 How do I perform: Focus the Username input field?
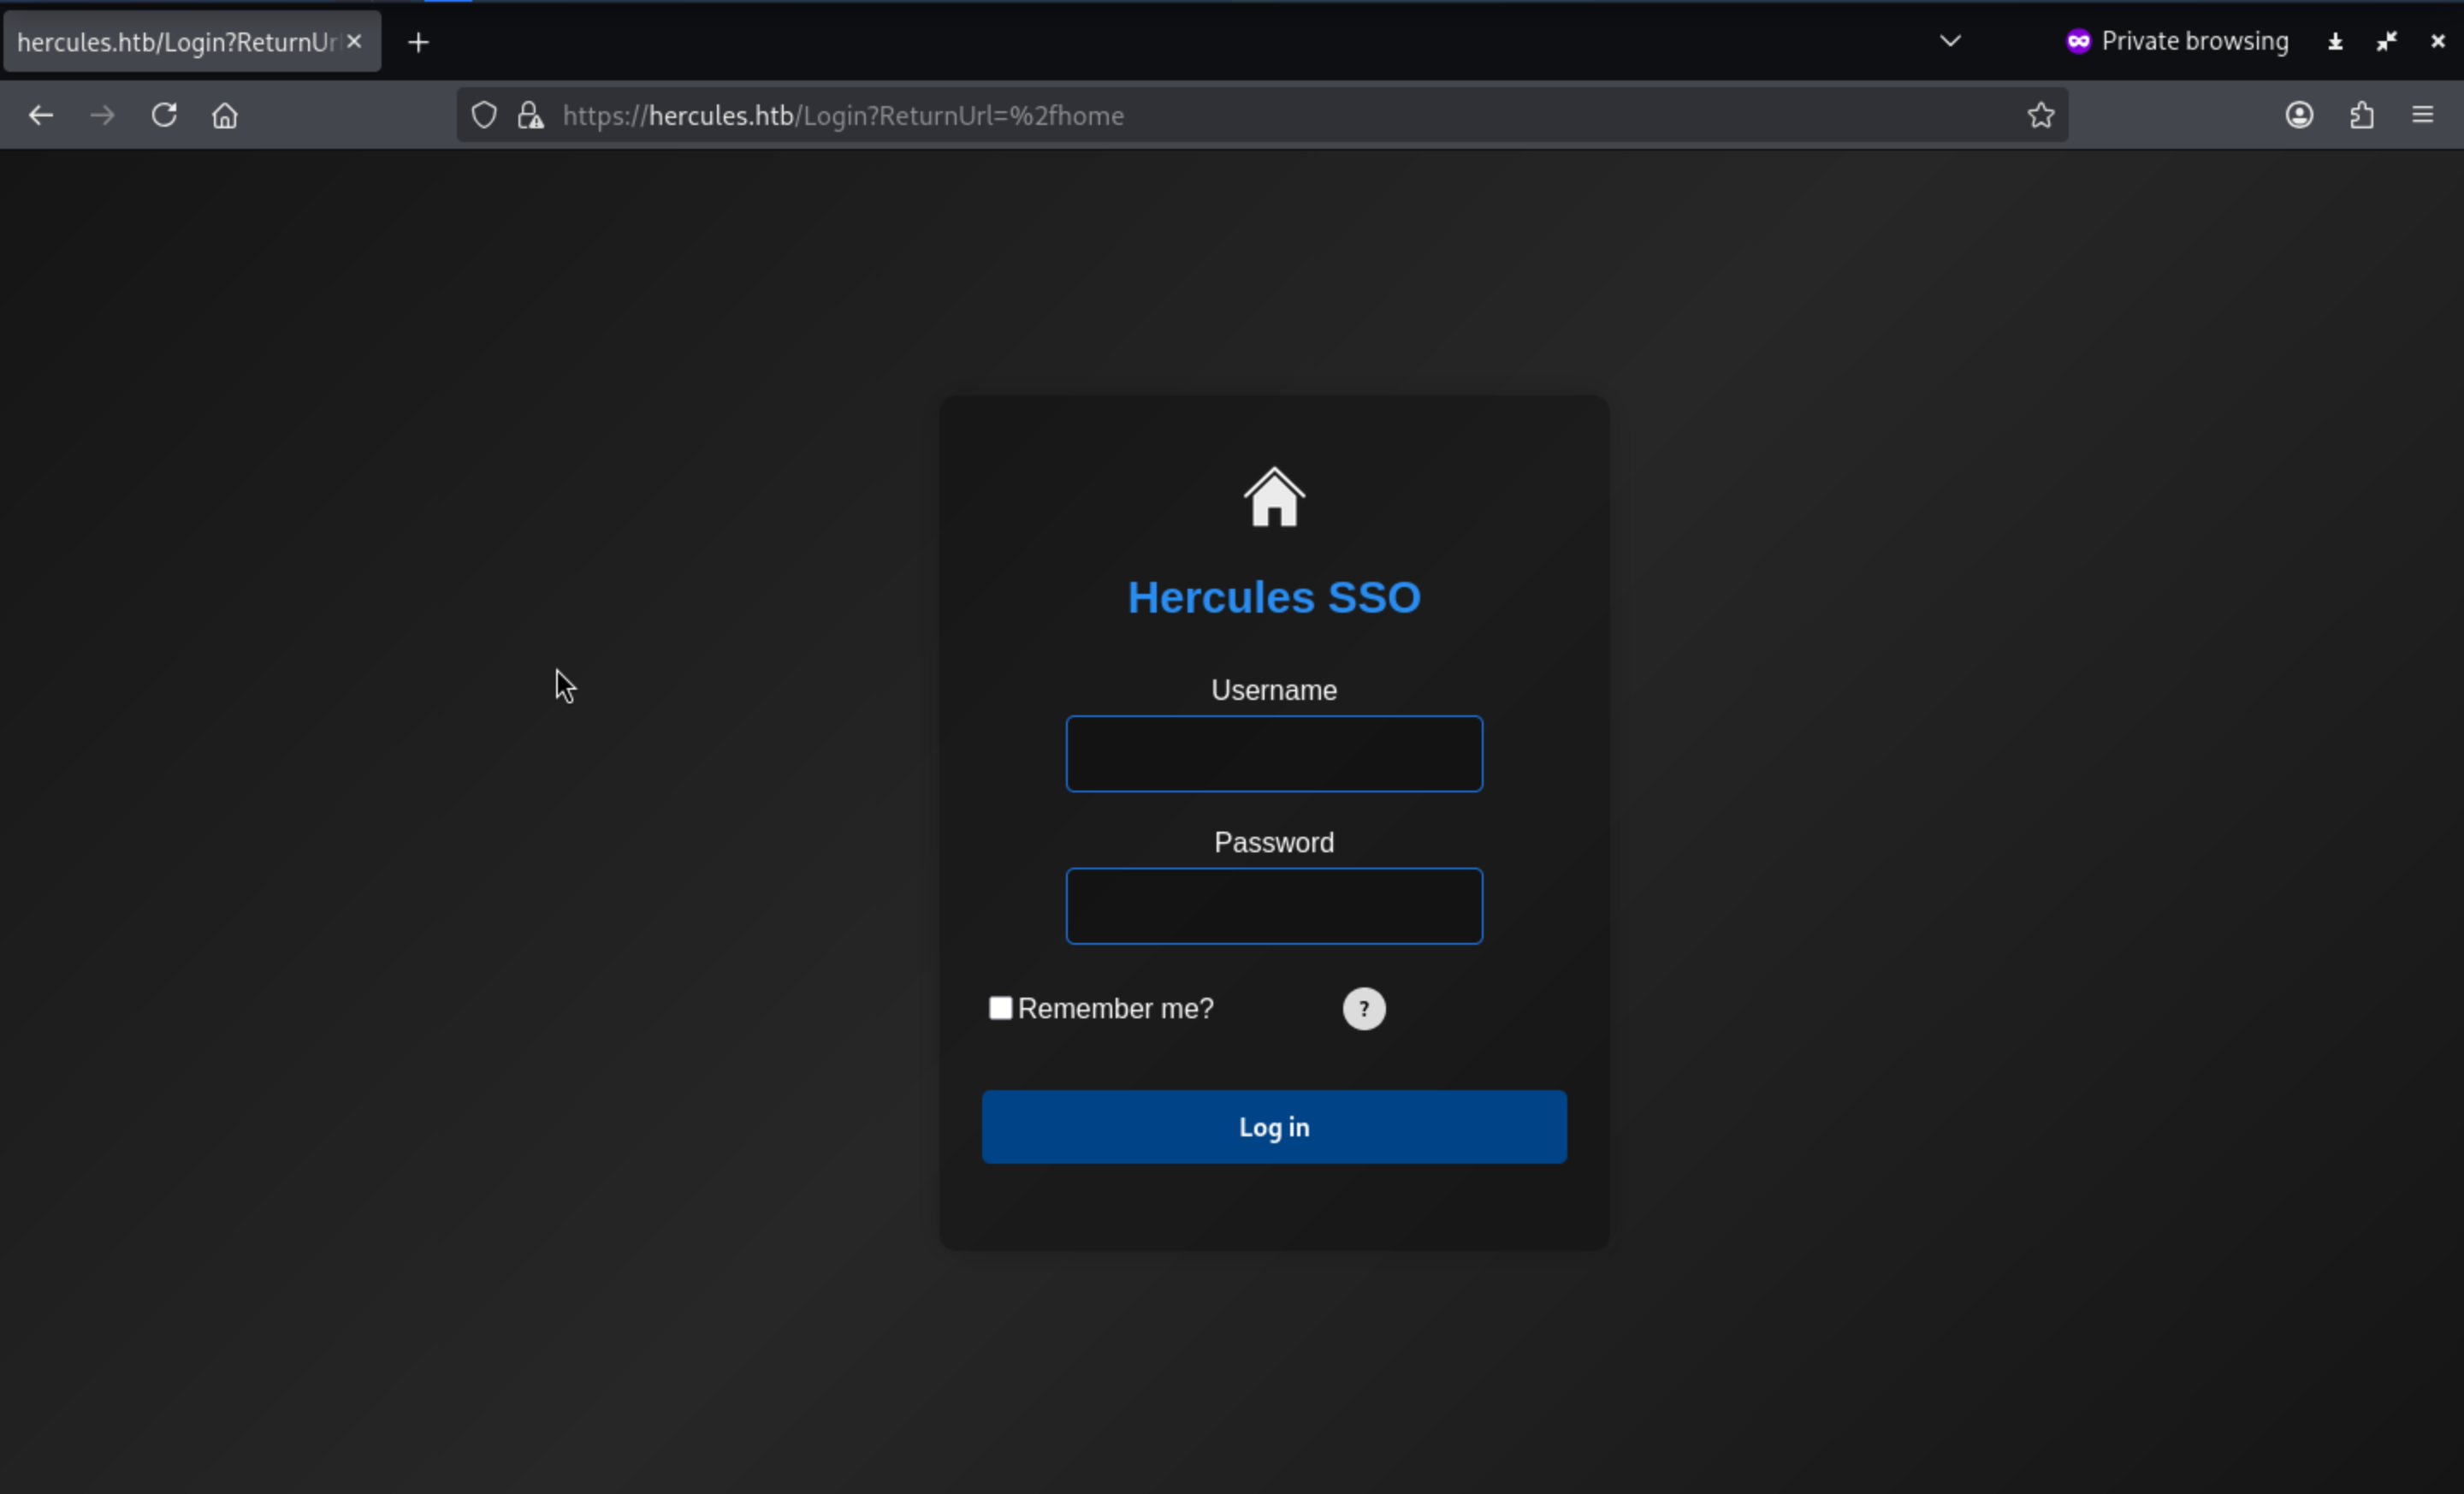point(1273,754)
